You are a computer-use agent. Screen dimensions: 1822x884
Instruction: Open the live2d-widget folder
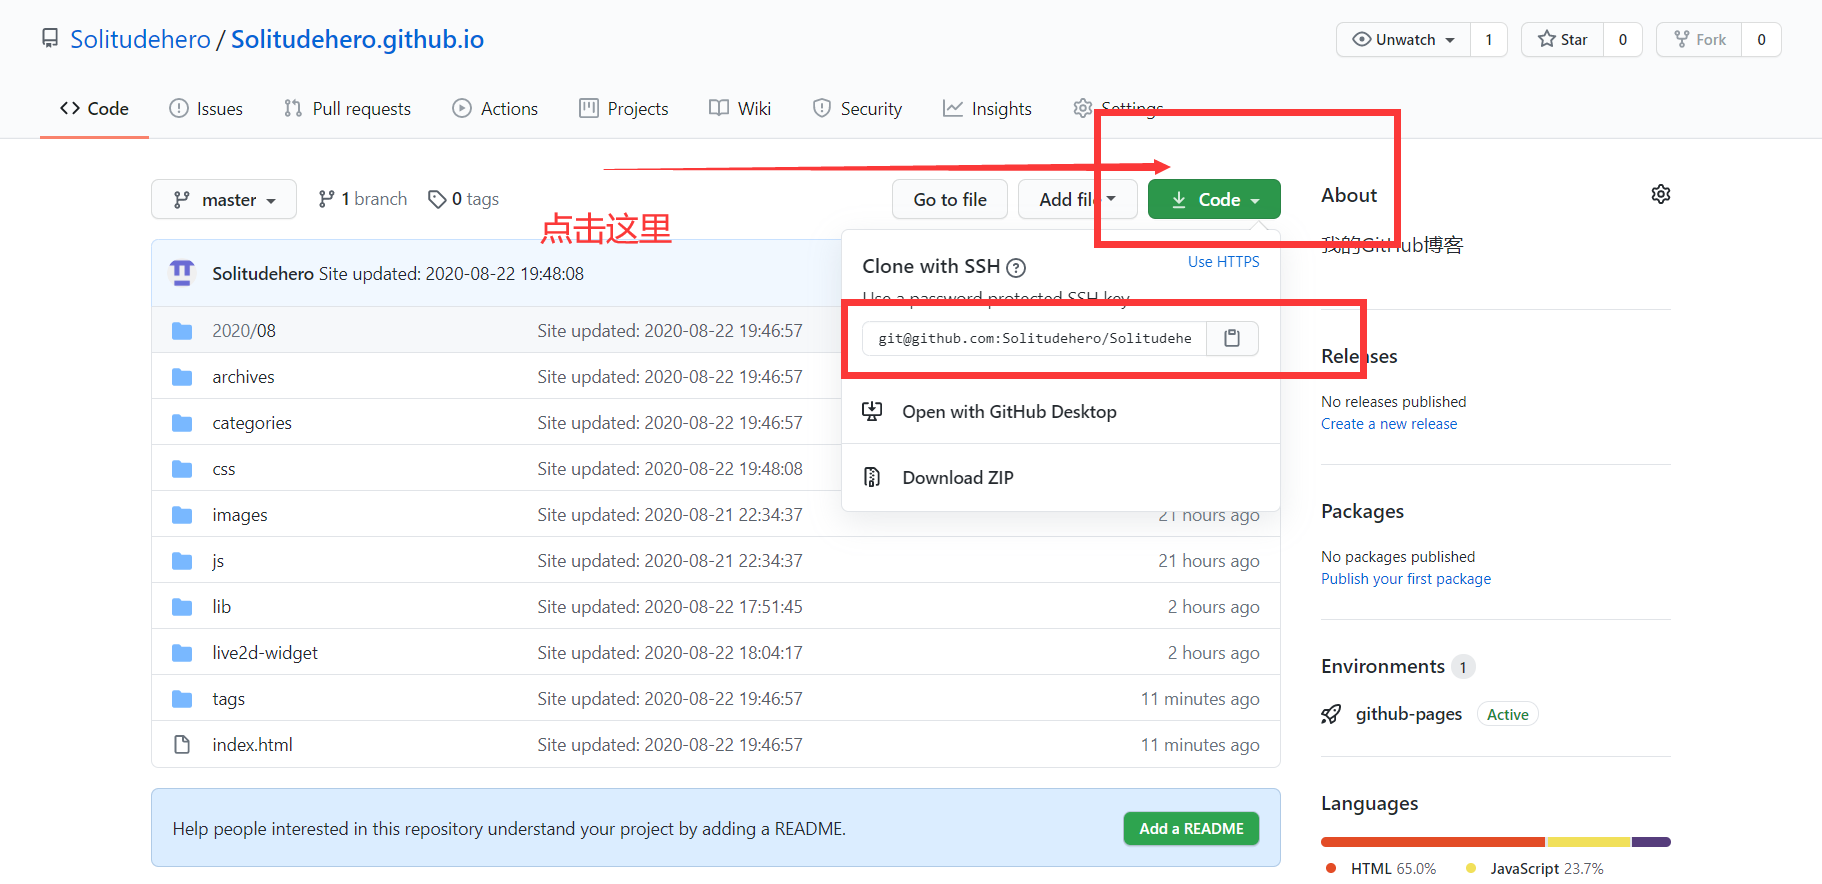tap(265, 653)
